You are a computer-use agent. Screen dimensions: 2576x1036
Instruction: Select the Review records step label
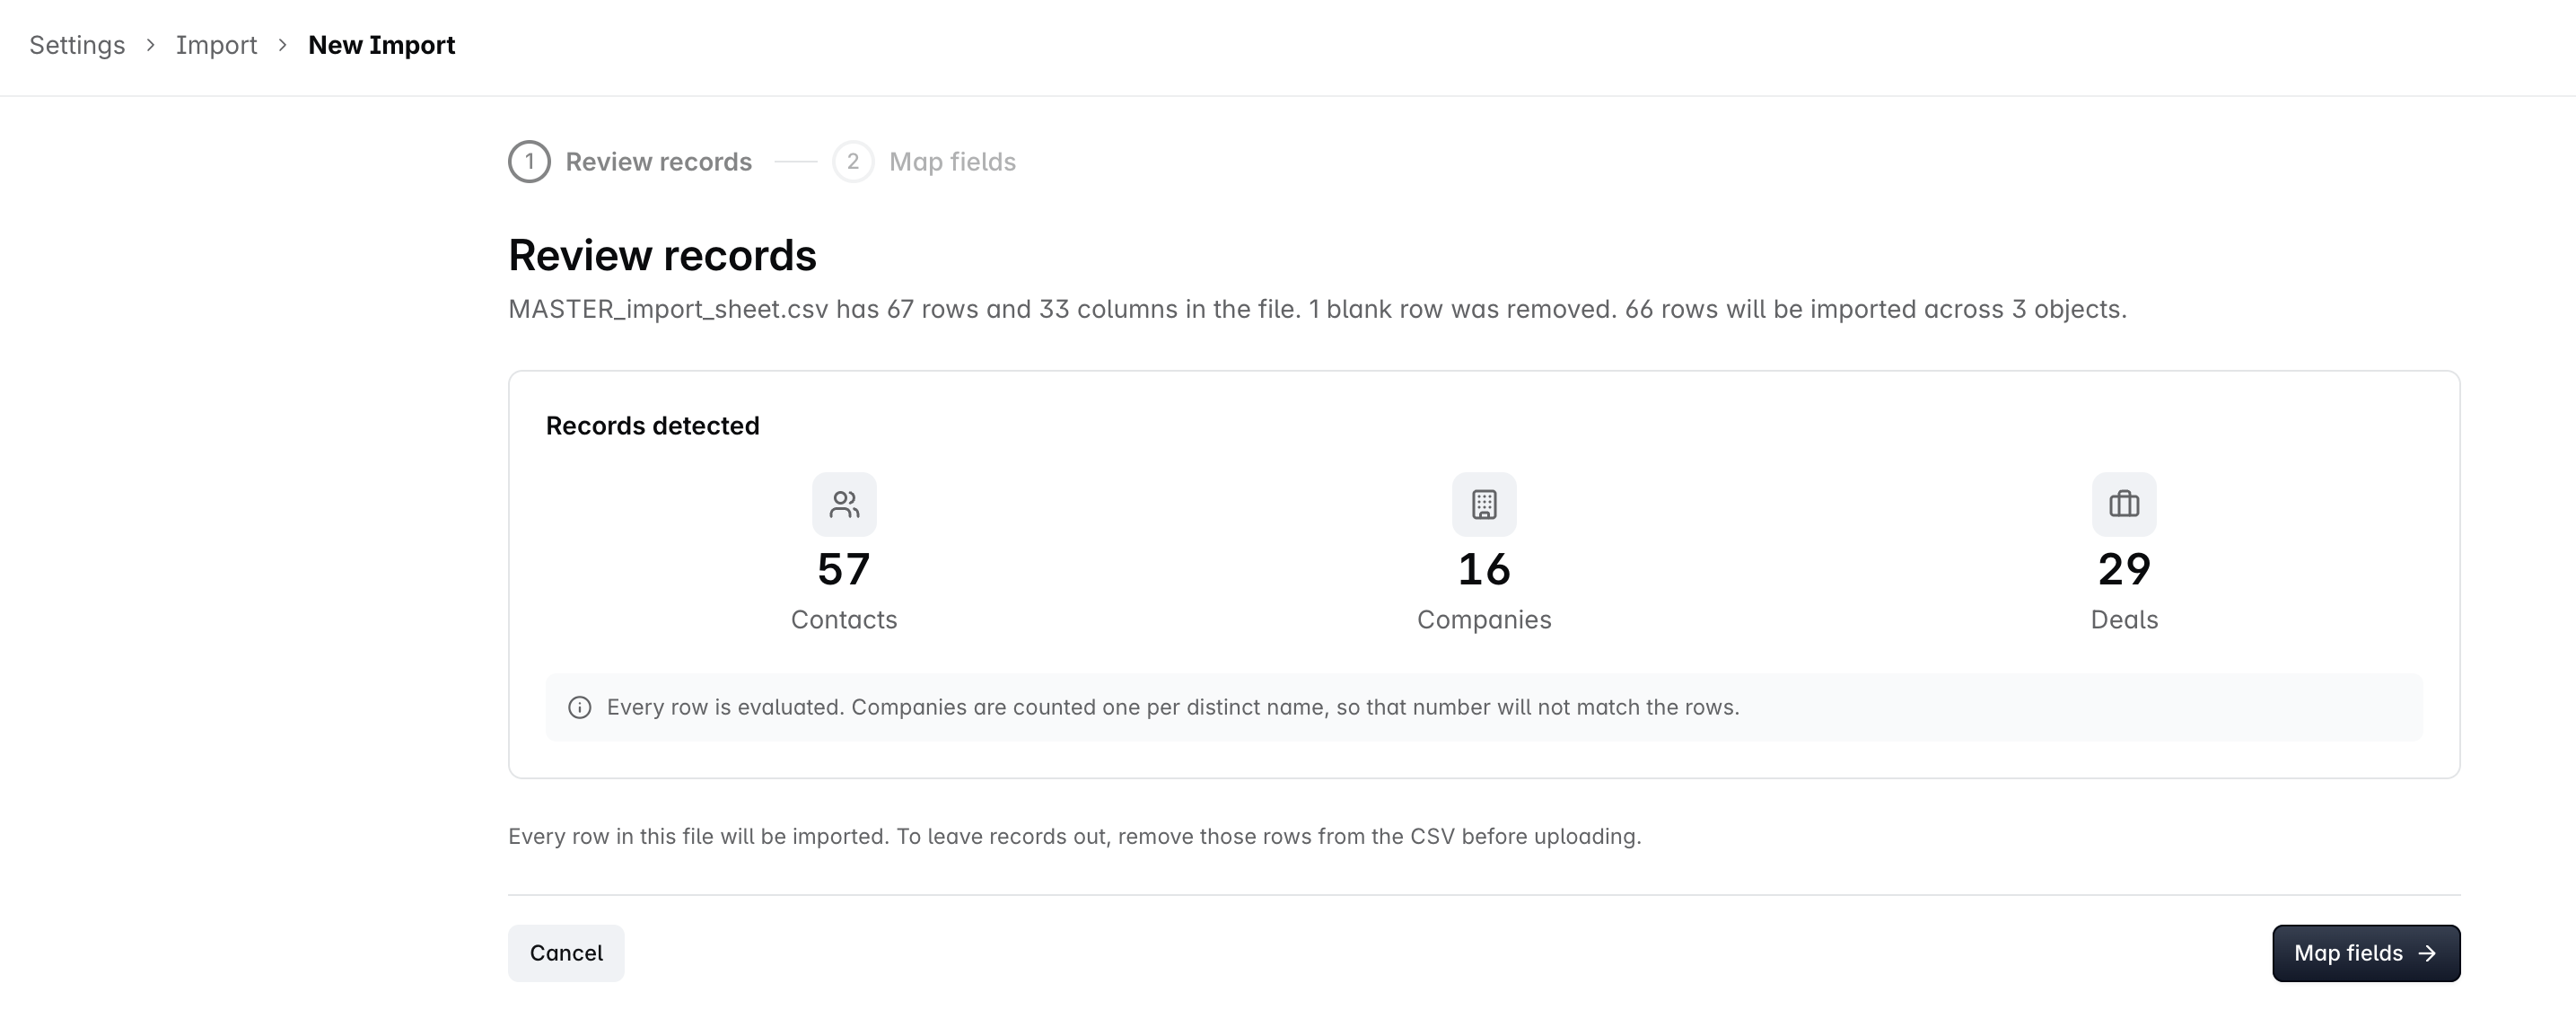coord(658,161)
